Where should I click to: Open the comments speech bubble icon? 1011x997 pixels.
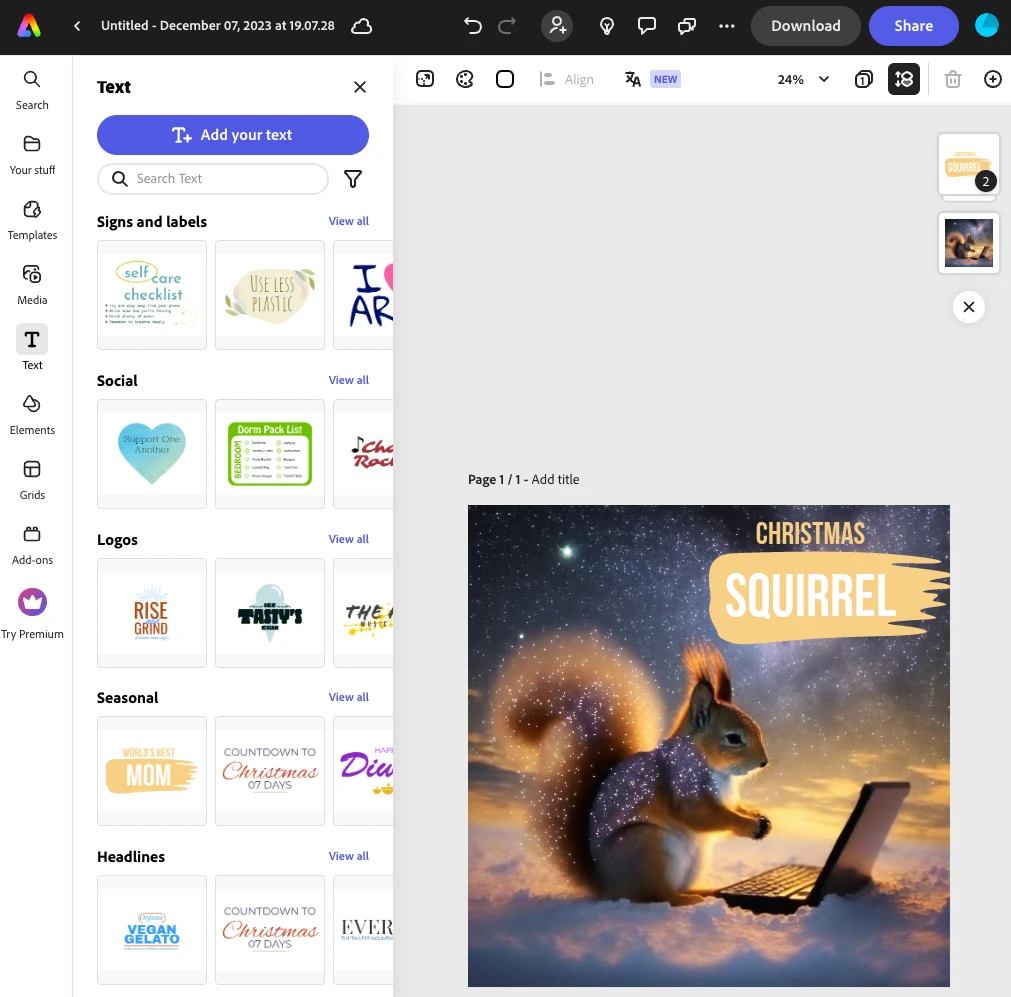(x=647, y=26)
